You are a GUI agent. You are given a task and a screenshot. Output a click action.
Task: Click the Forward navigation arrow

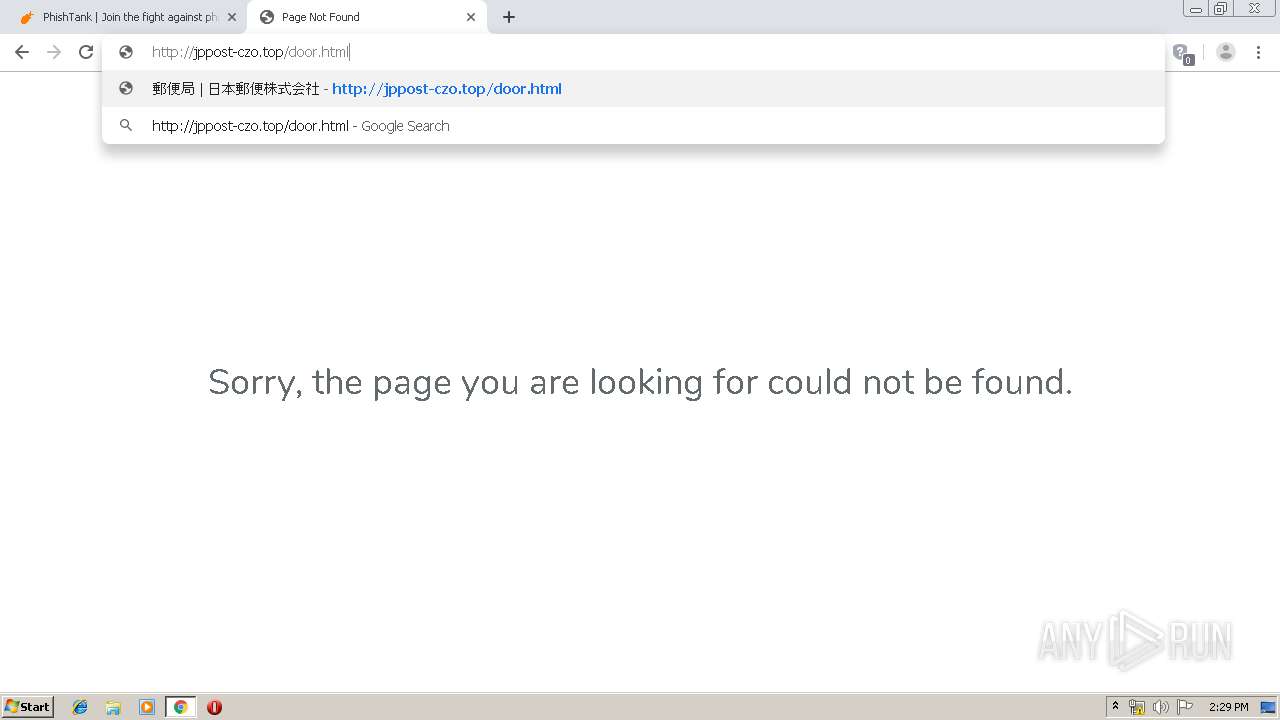(x=54, y=52)
